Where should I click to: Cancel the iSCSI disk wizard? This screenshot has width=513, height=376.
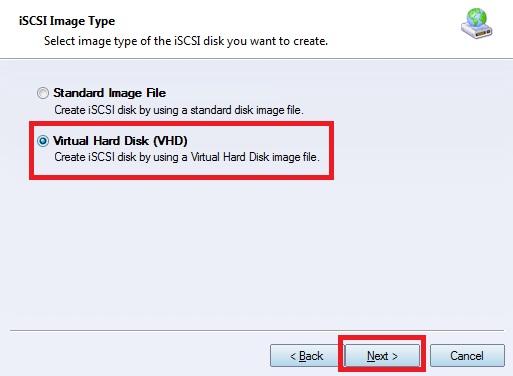[x=467, y=356]
